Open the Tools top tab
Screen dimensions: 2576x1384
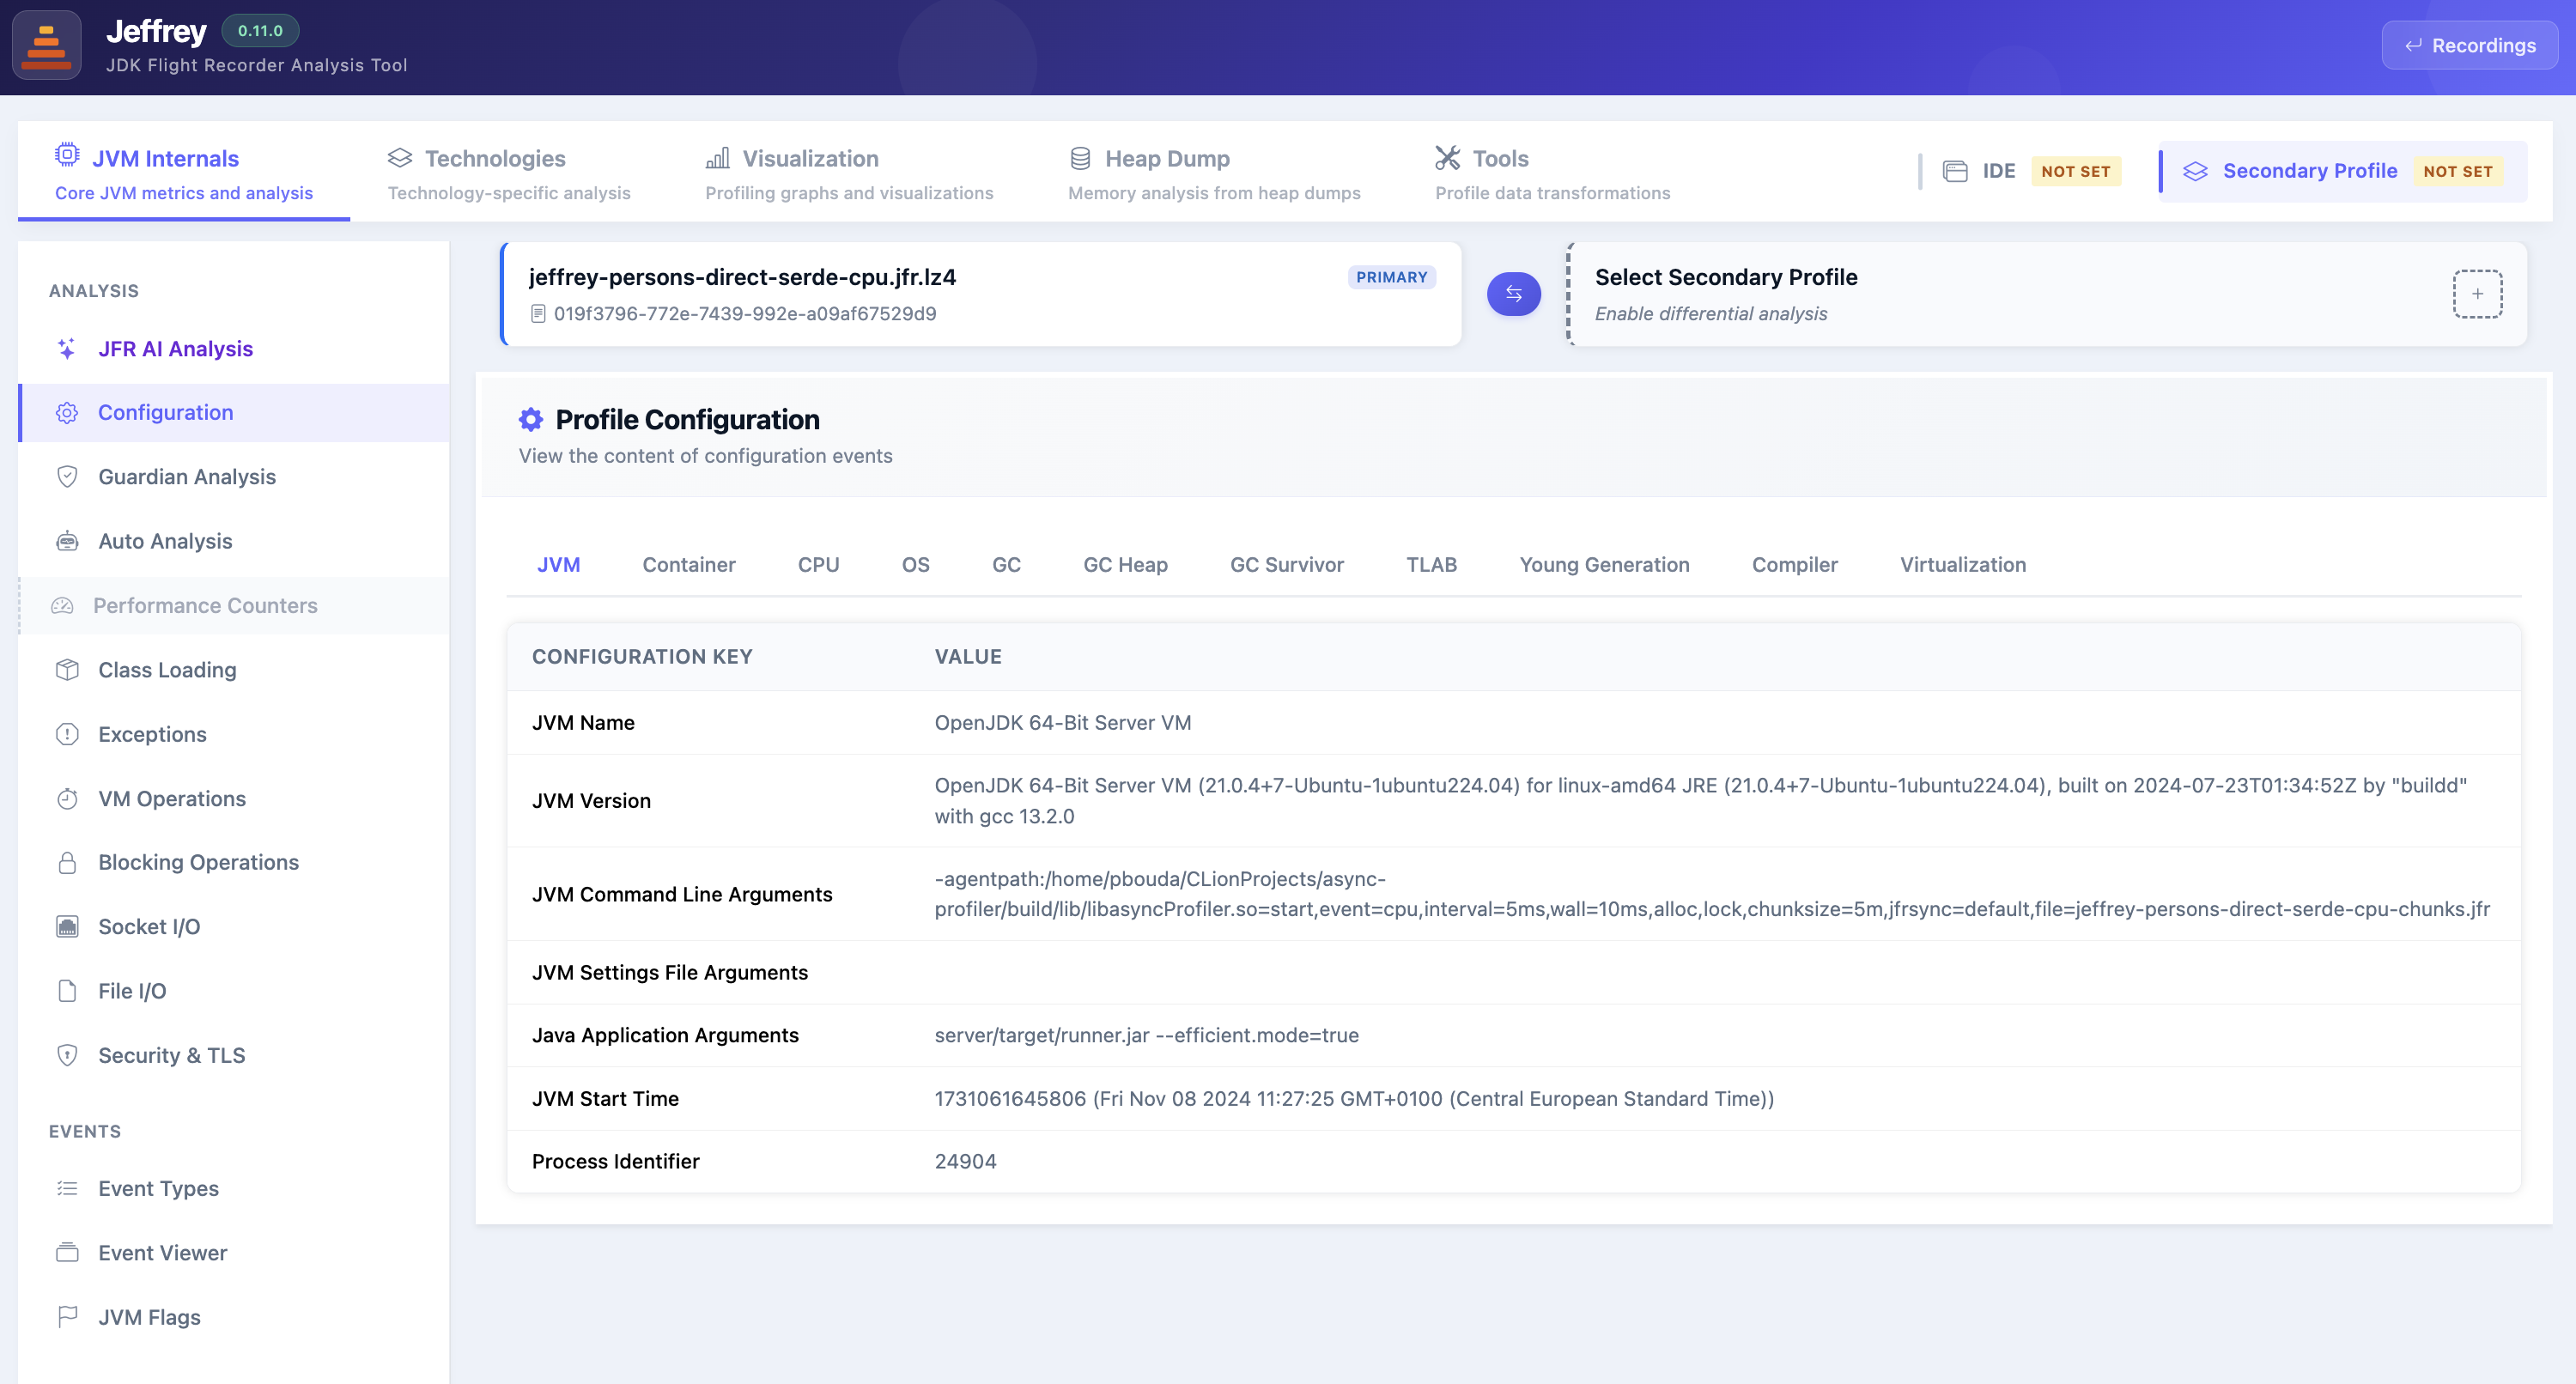1552,173
